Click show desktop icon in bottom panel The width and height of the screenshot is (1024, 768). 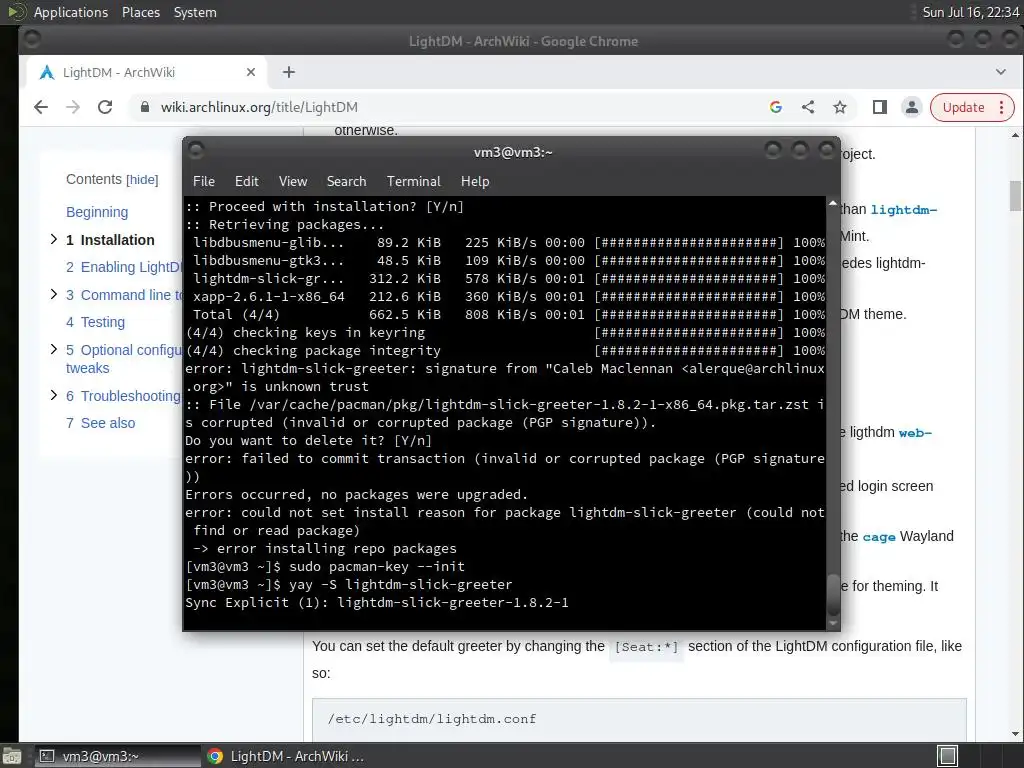pyautogui.click(x=11, y=756)
